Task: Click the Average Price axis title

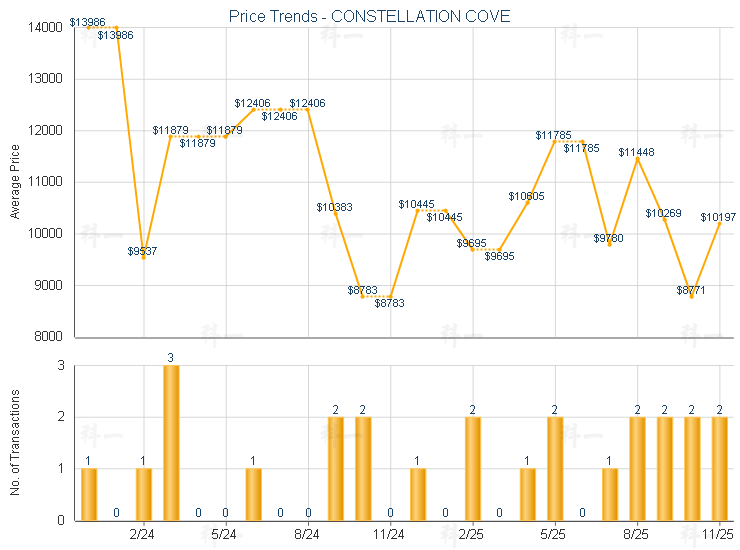Action: 15,182
